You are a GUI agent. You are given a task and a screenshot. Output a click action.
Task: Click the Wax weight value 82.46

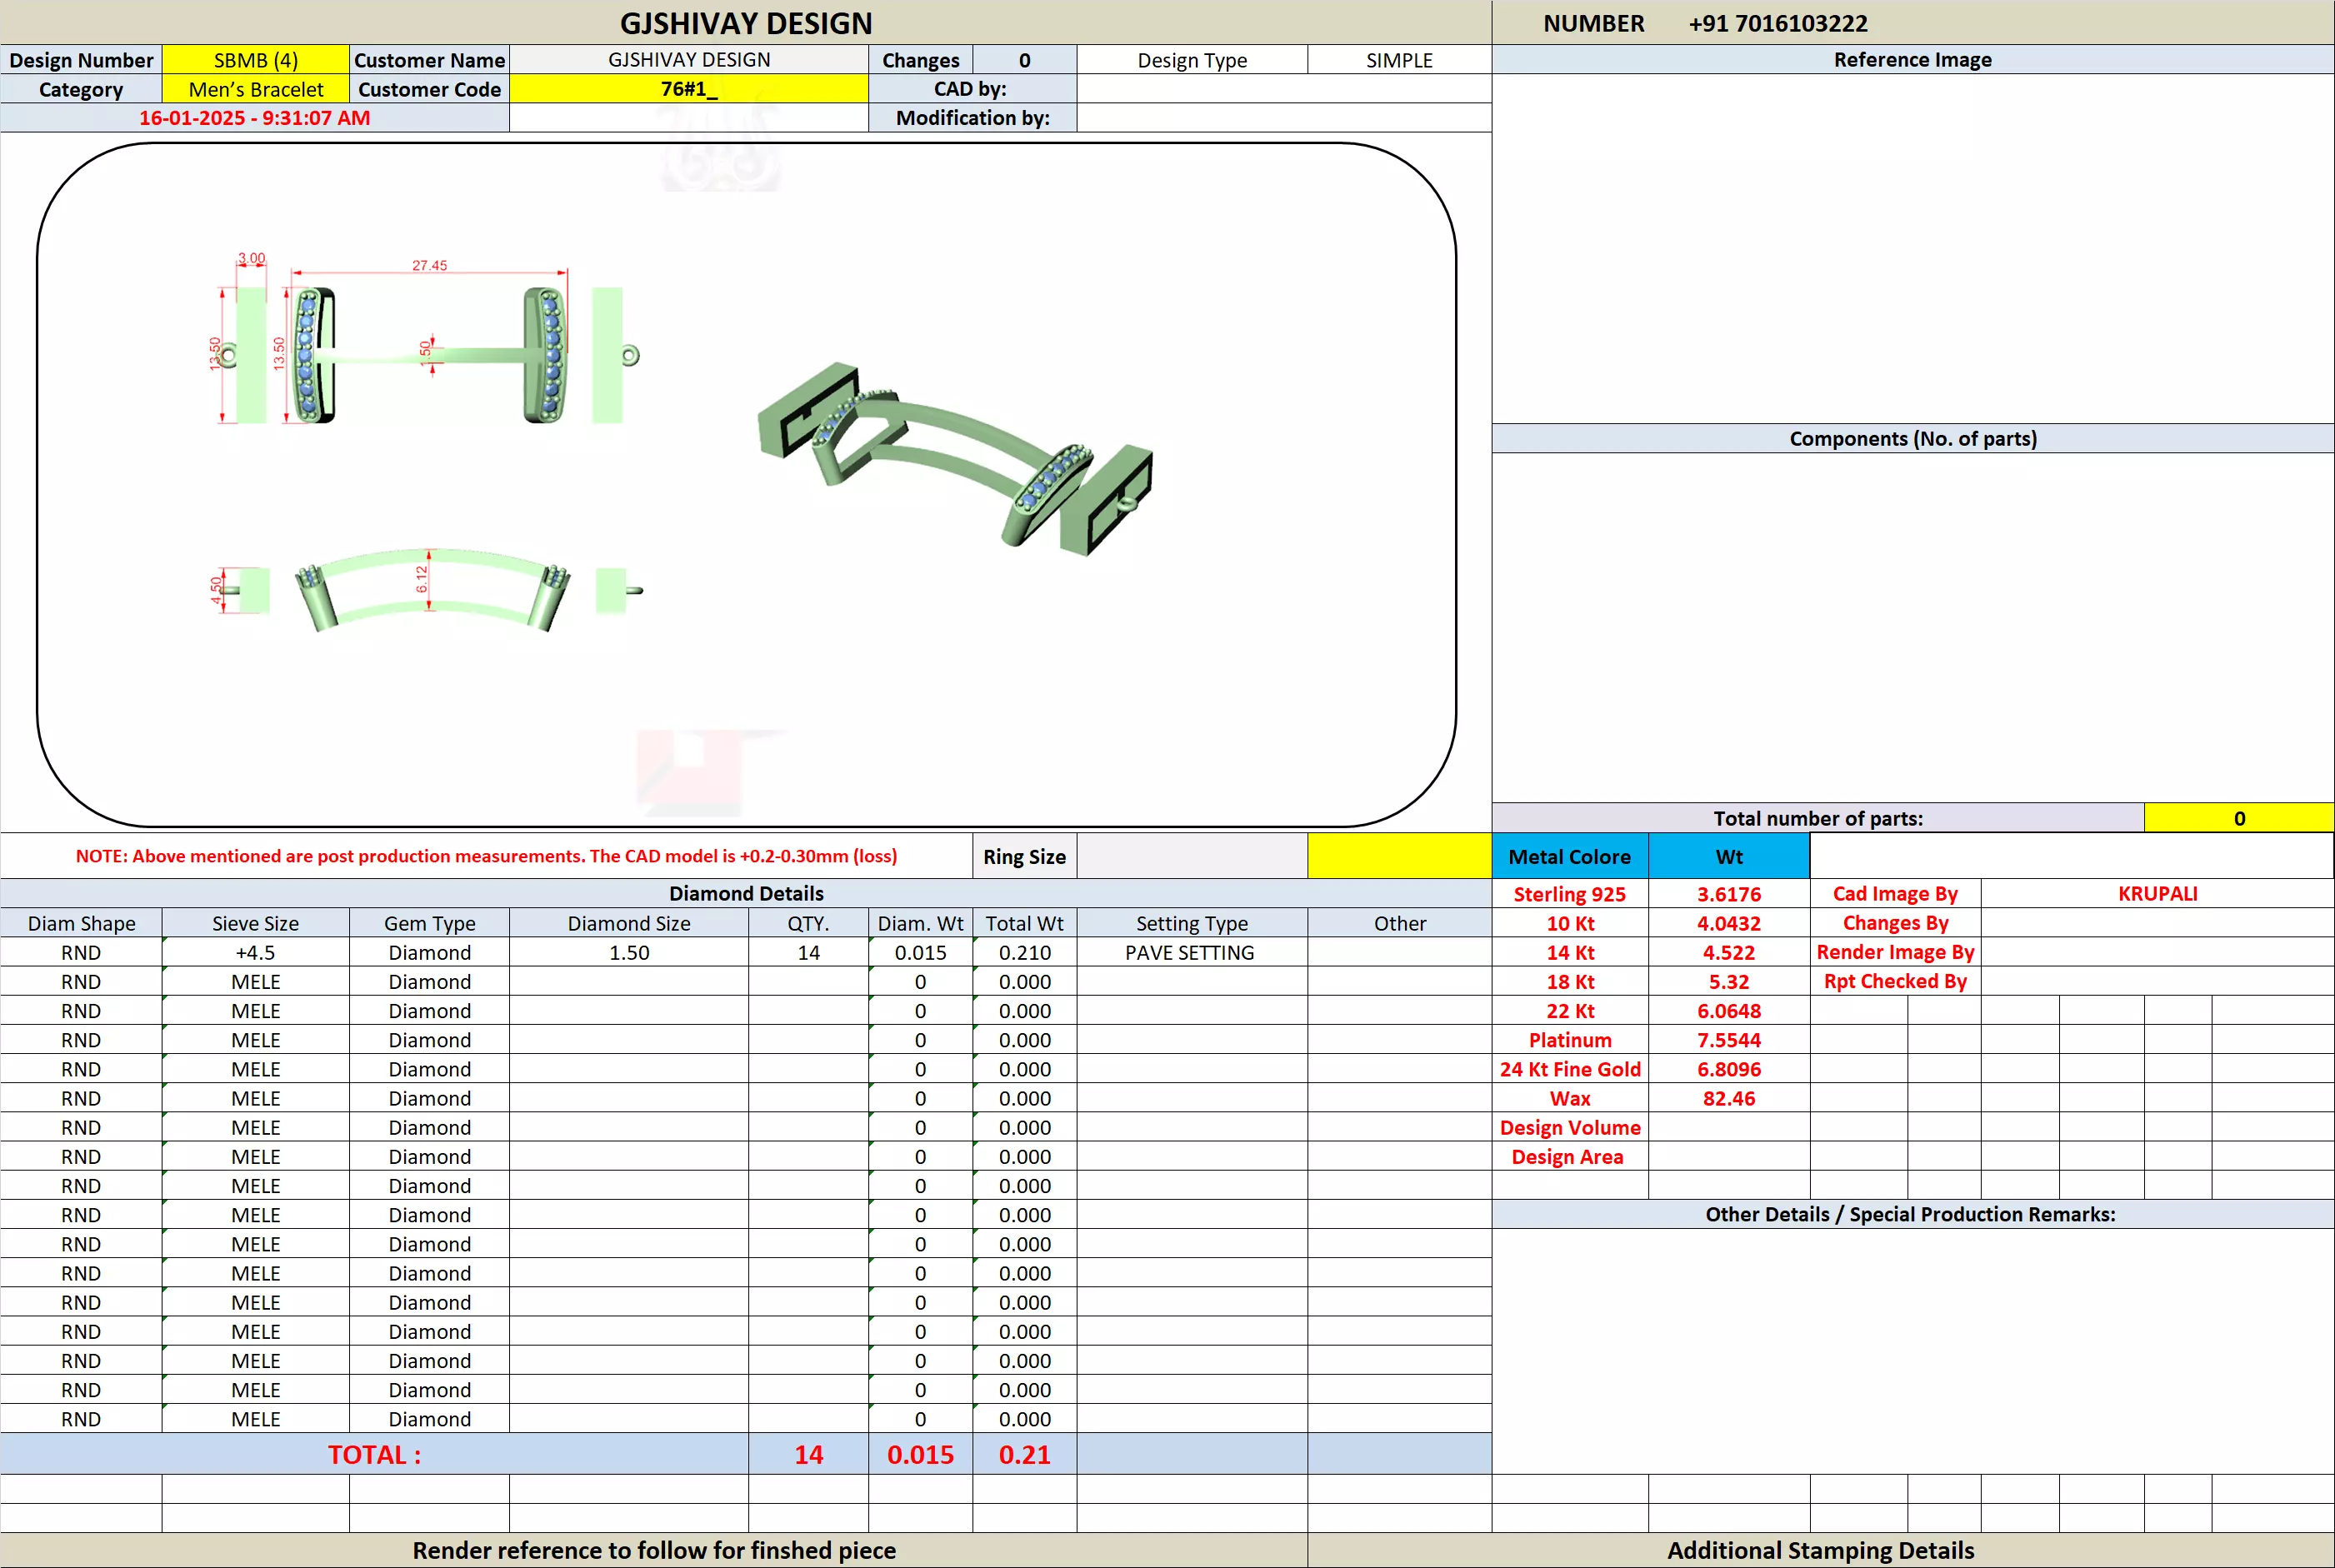coord(1728,1098)
